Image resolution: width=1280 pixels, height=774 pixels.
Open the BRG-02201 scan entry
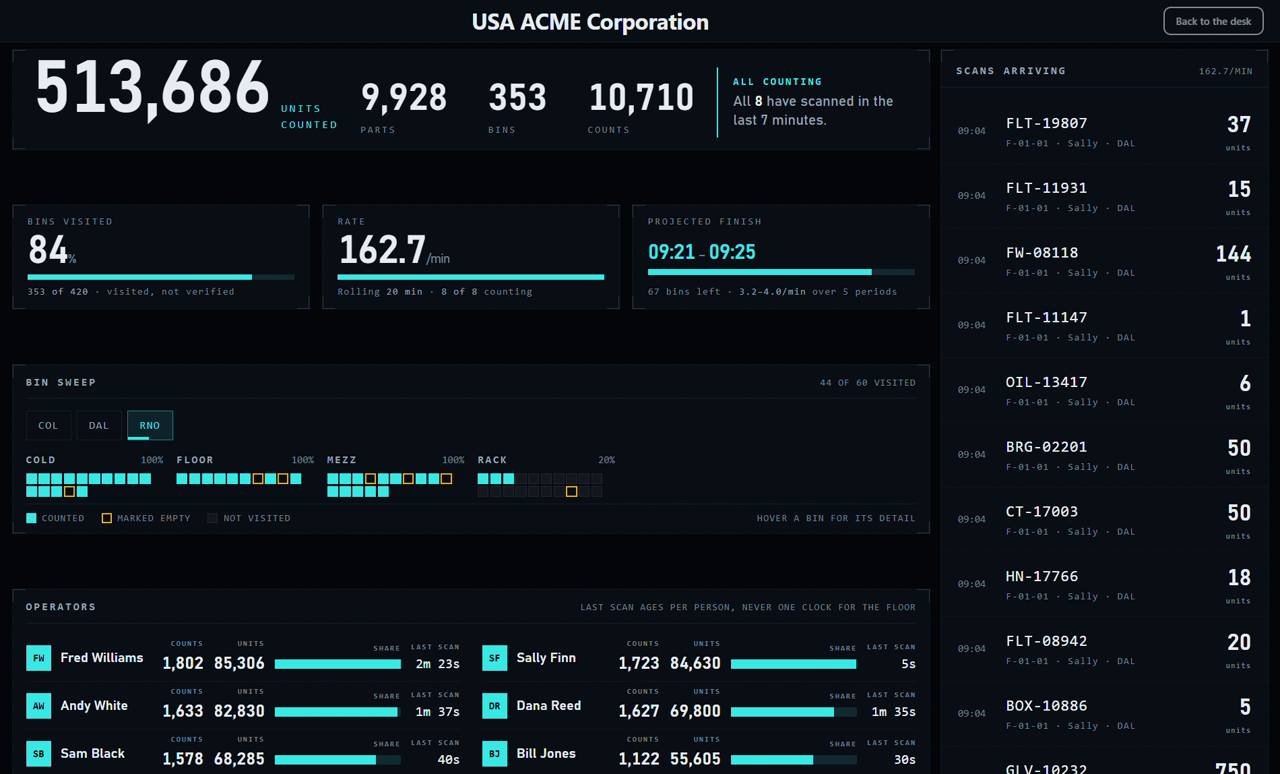click(x=1104, y=455)
